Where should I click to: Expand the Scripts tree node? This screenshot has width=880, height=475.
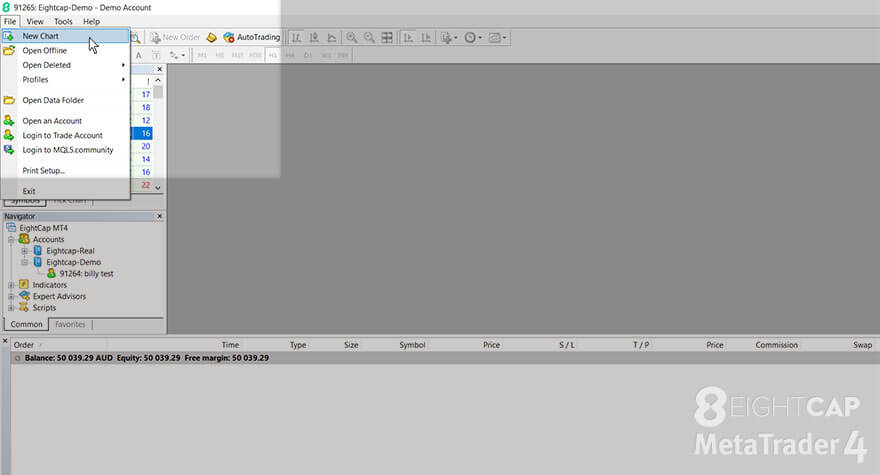(x=11, y=308)
